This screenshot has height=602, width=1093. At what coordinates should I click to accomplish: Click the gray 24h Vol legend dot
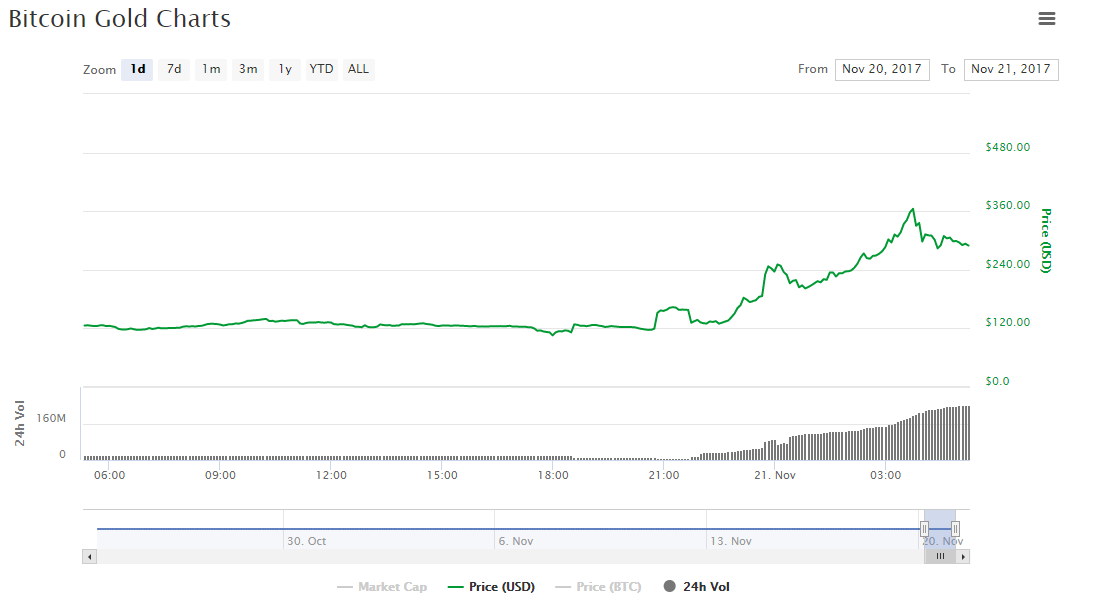click(668, 587)
